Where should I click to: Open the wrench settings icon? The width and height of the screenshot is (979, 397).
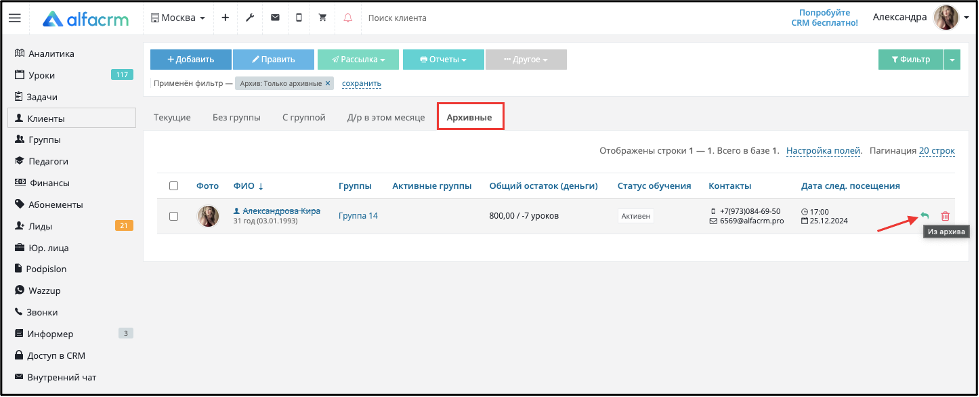(250, 17)
